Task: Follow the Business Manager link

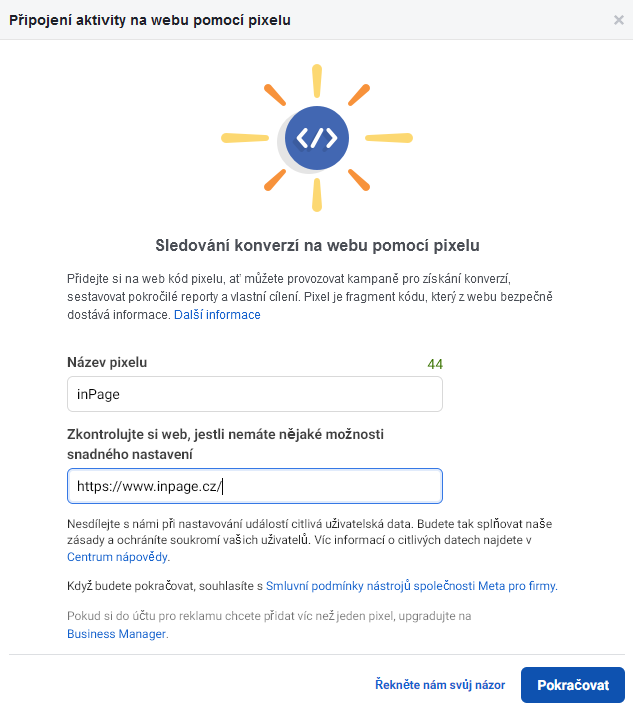Action: (x=117, y=634)
